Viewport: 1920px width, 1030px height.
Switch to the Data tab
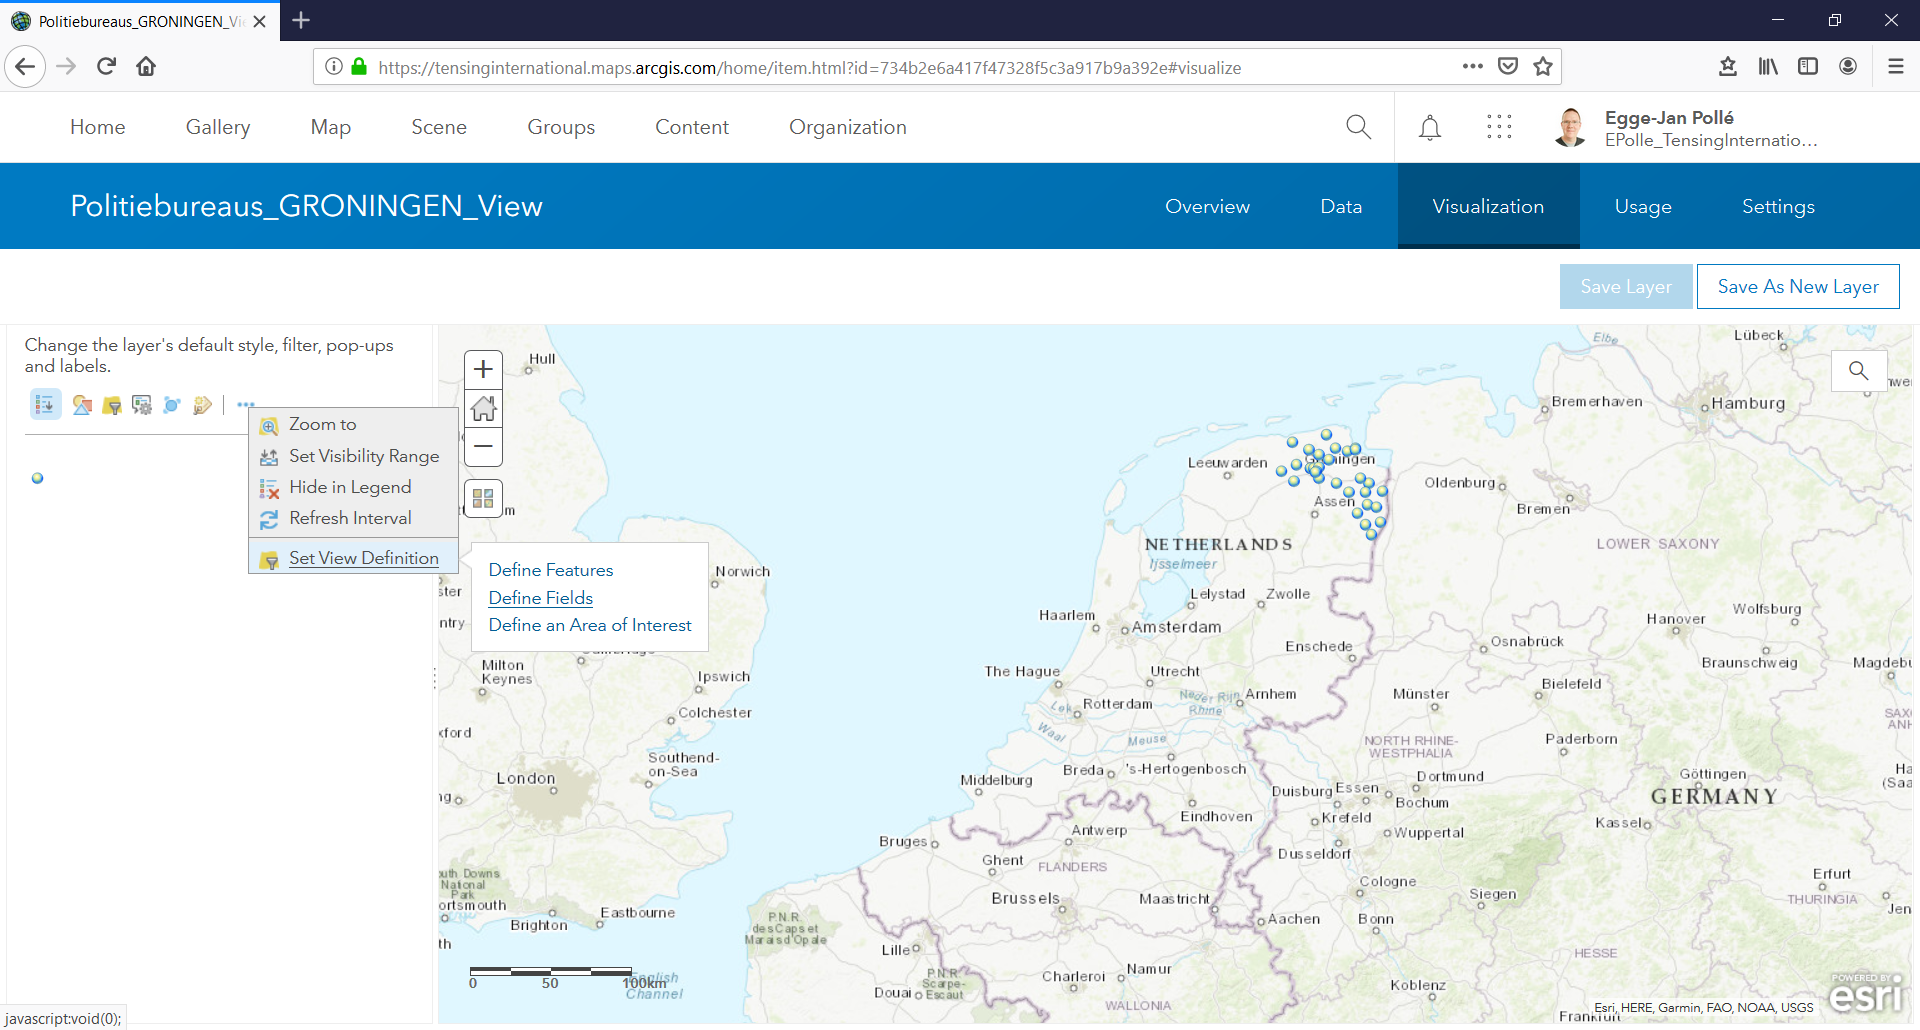coord(1340,207)
